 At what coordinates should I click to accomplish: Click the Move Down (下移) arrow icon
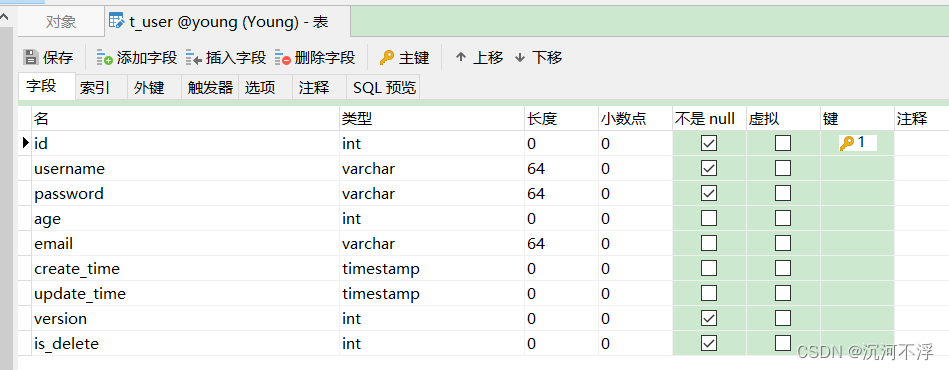[x=520, y=58]
